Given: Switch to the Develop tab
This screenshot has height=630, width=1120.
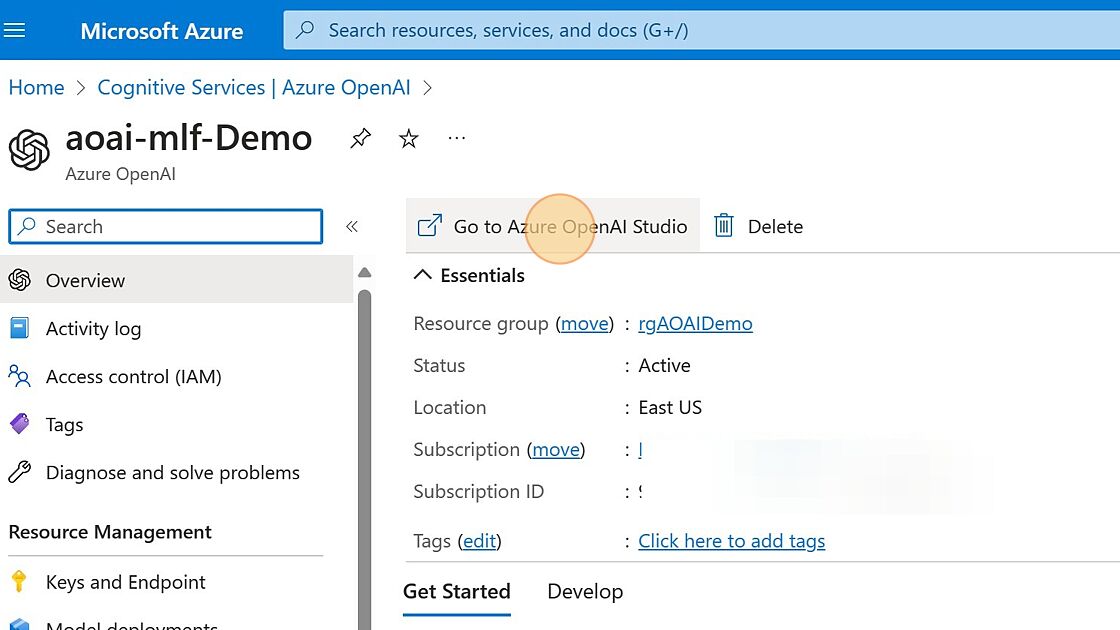Looking at the screenshot, I should point(585,592).
